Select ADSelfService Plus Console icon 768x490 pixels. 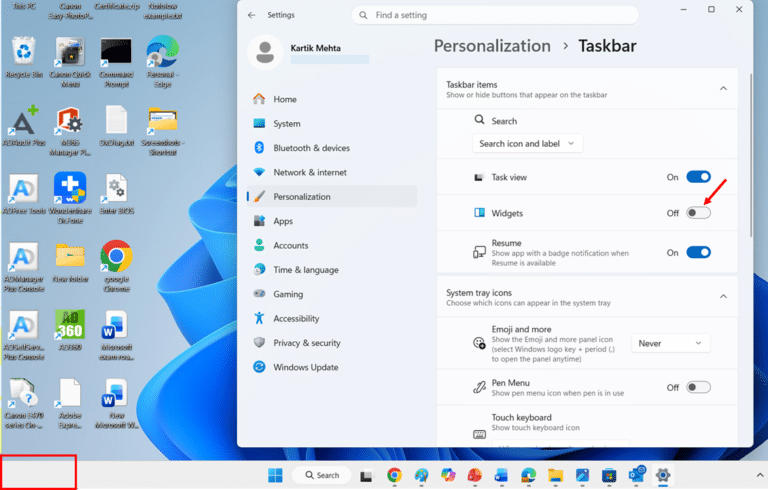24,335
